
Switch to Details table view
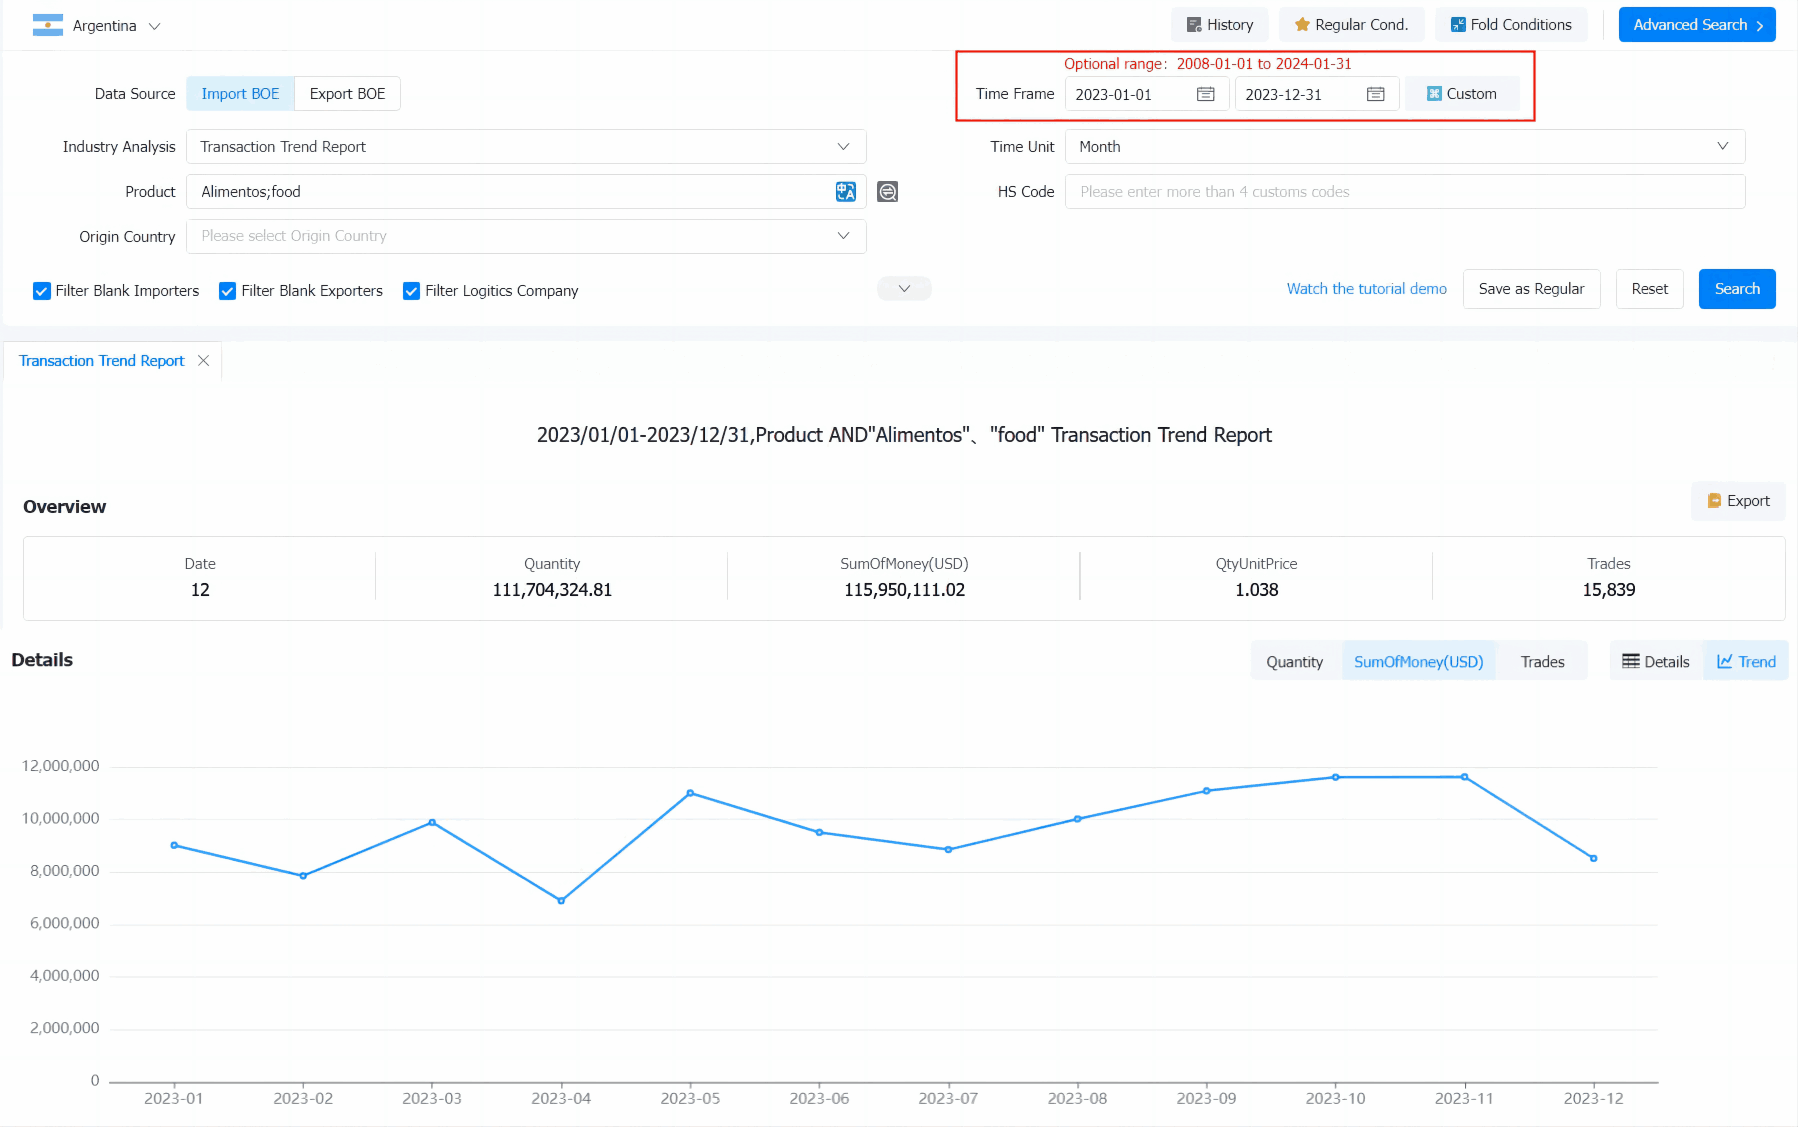(1656, 662)
